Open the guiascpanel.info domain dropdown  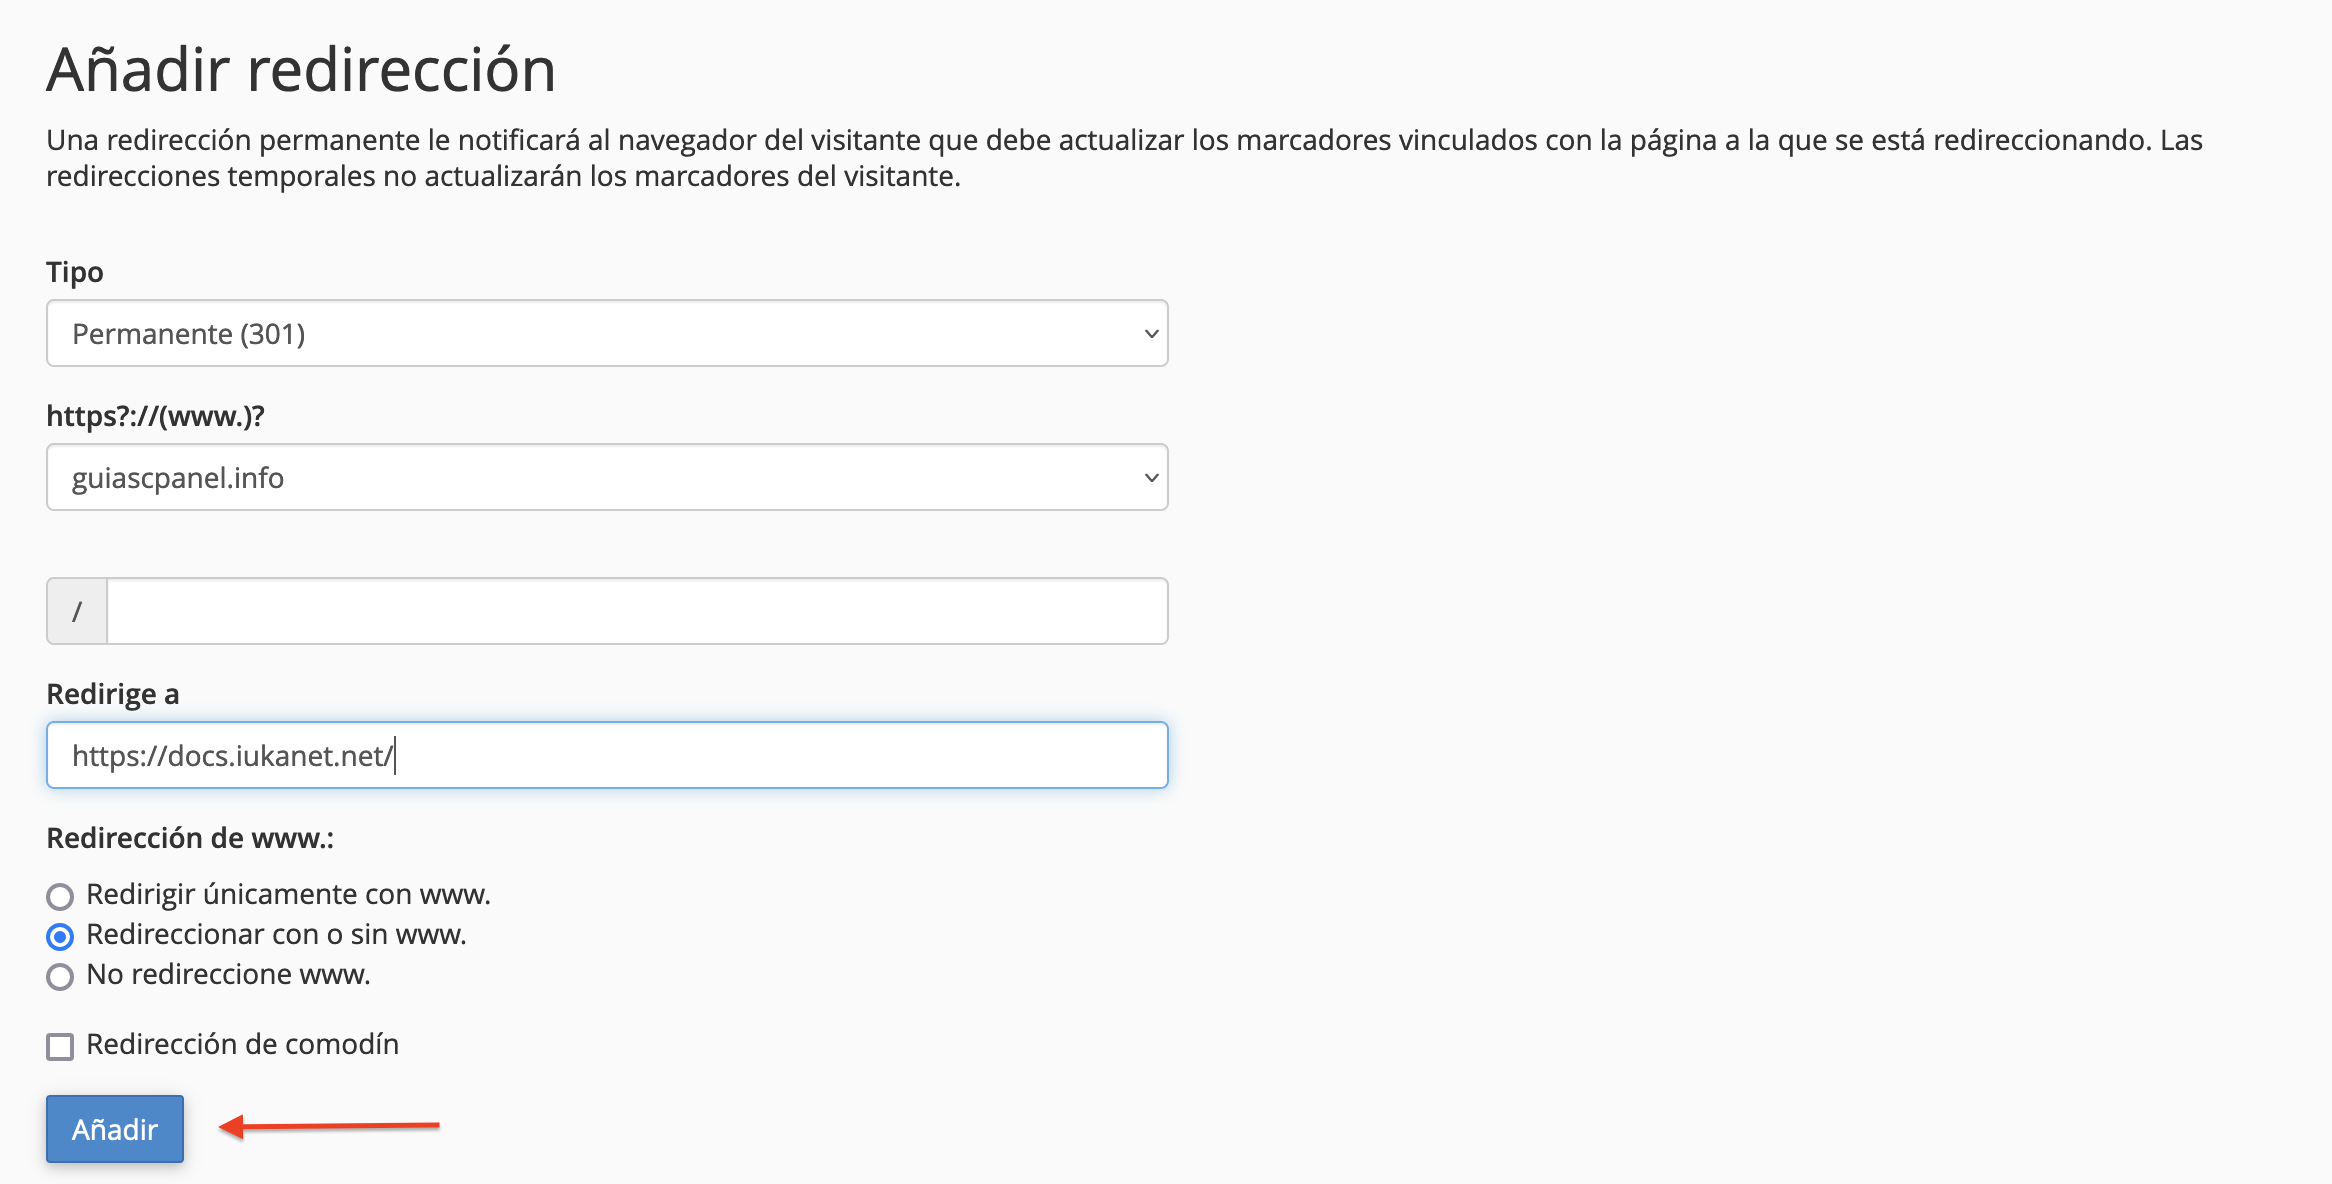[607, 477]
